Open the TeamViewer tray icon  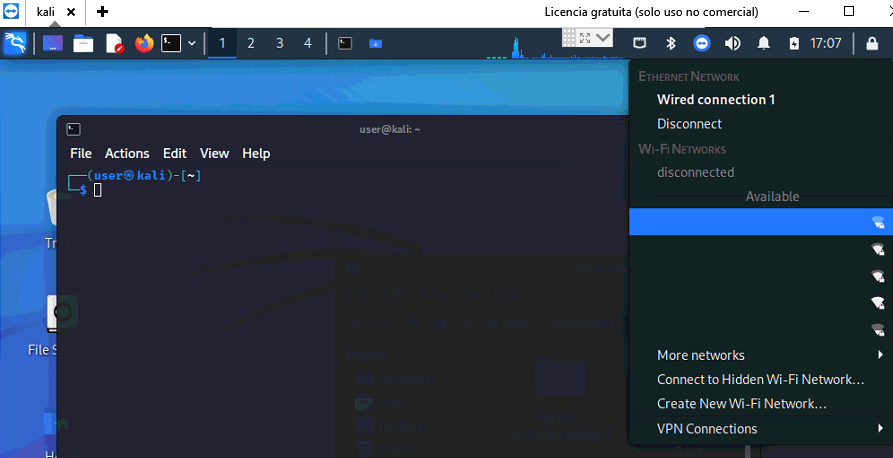point(702,43)
